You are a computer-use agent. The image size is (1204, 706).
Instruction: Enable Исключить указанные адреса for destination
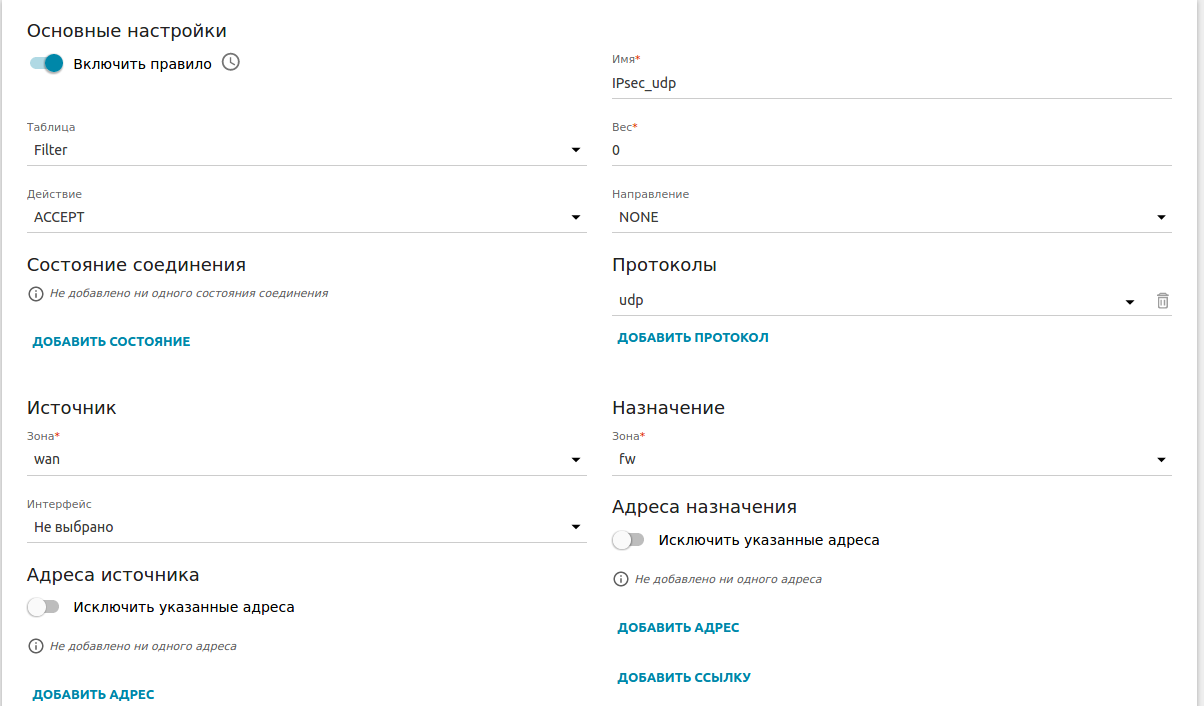click(x=629, y=540)
